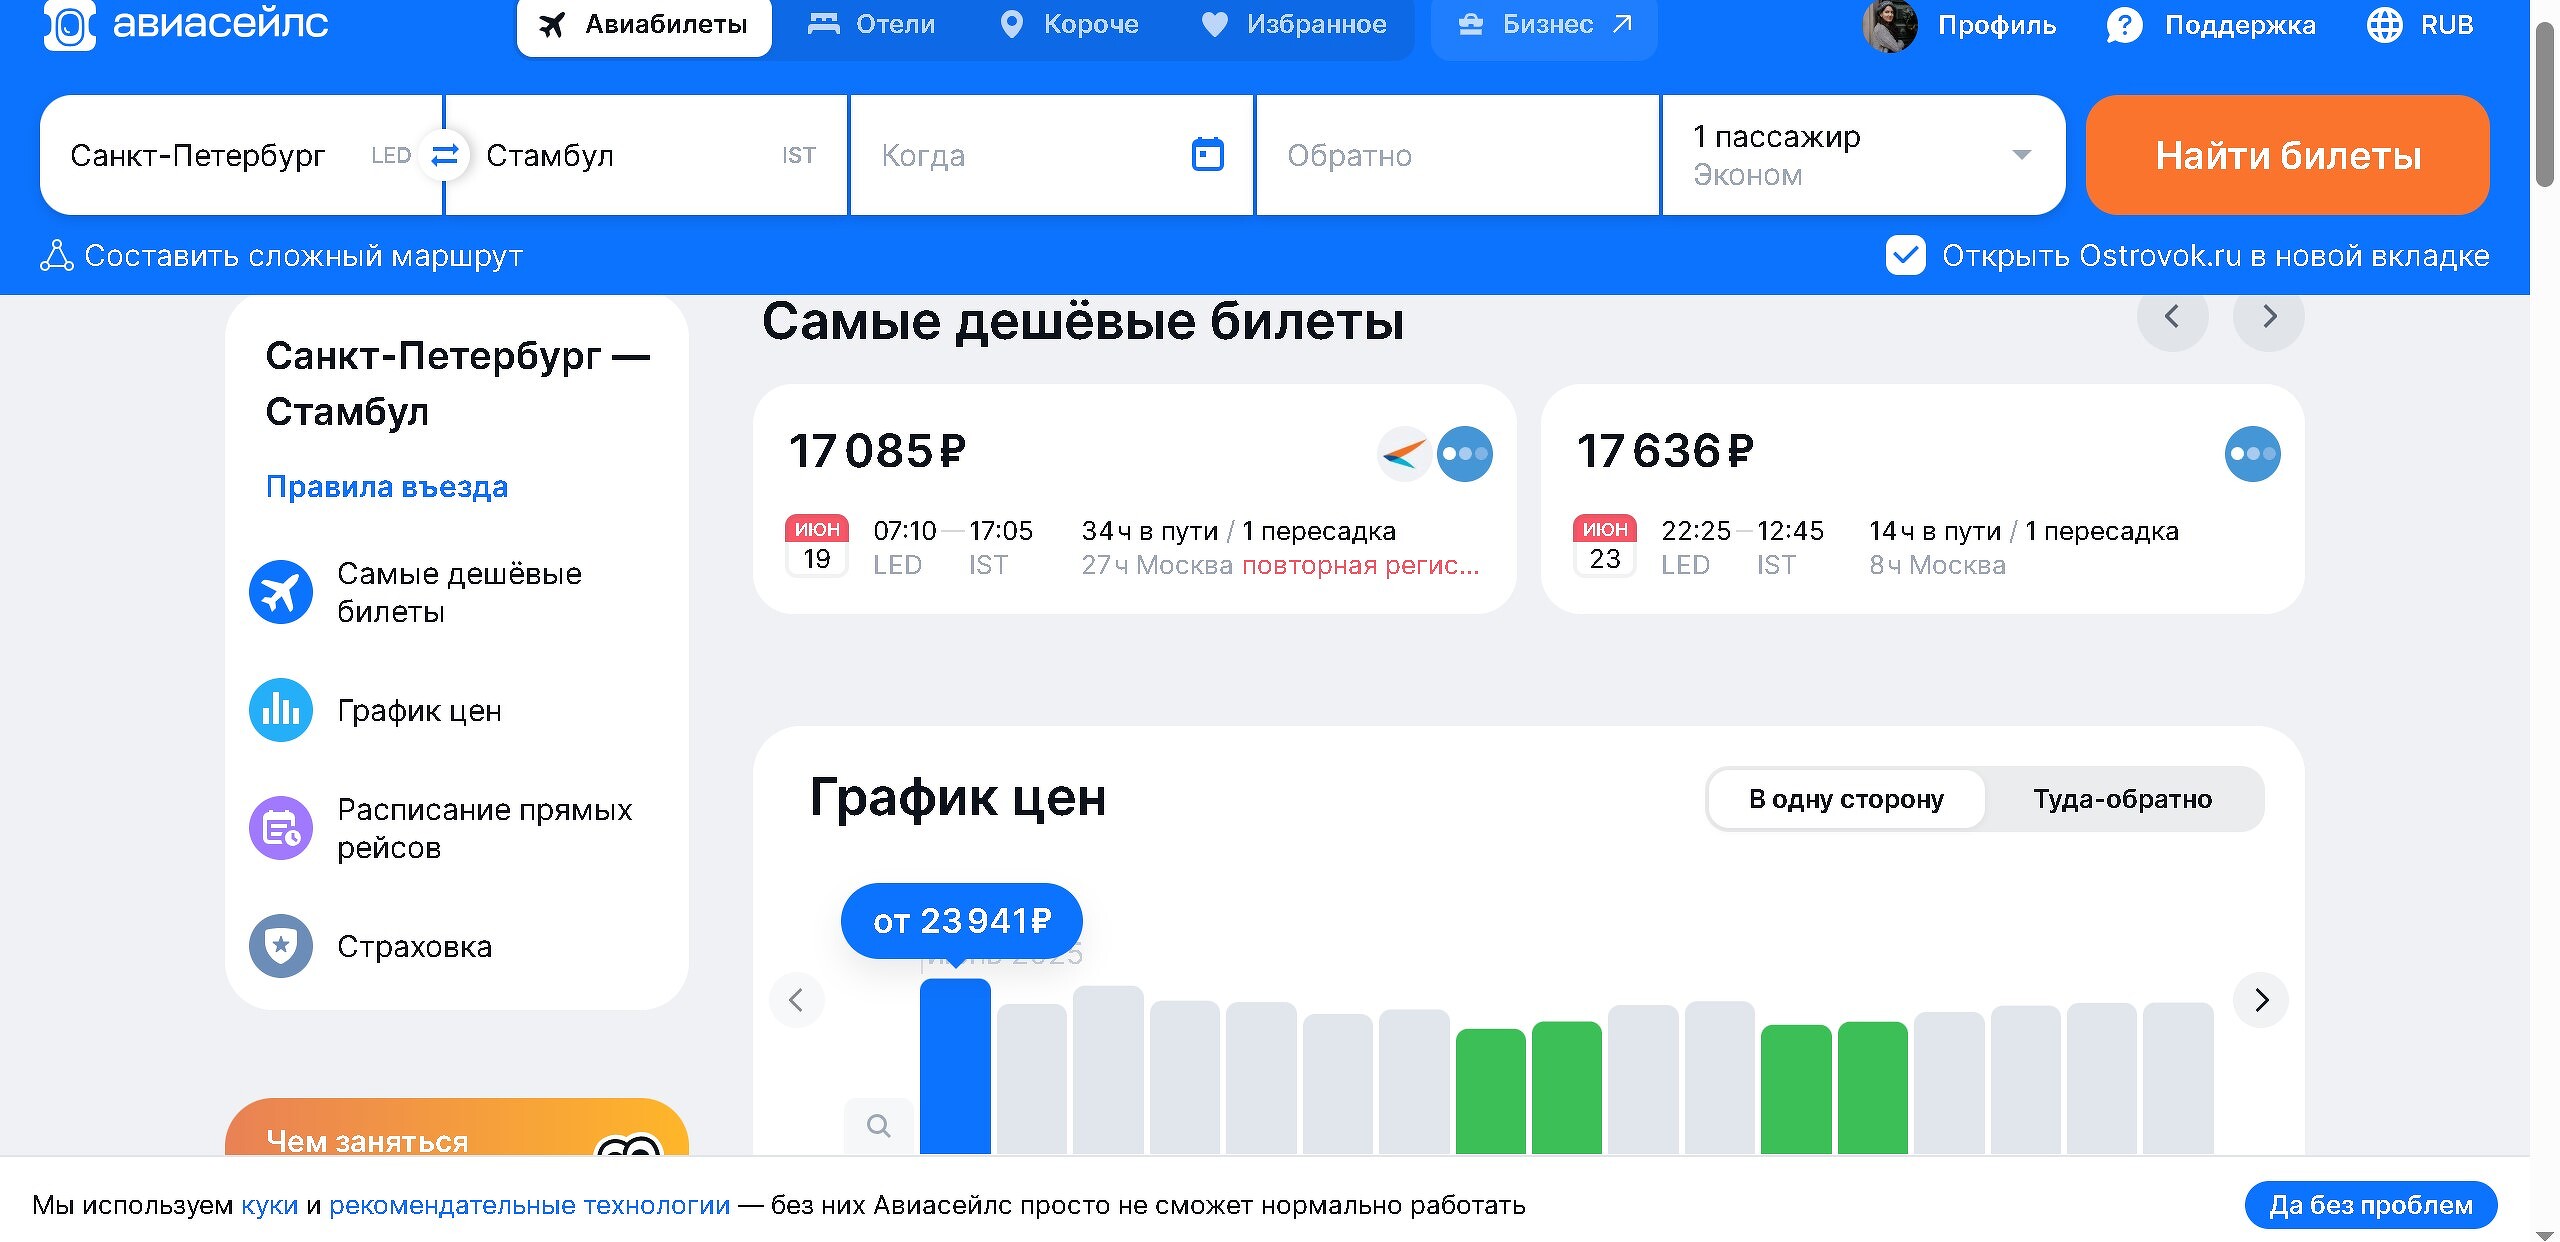Click the magnifier icon beside price chart

pos(878,1126)
